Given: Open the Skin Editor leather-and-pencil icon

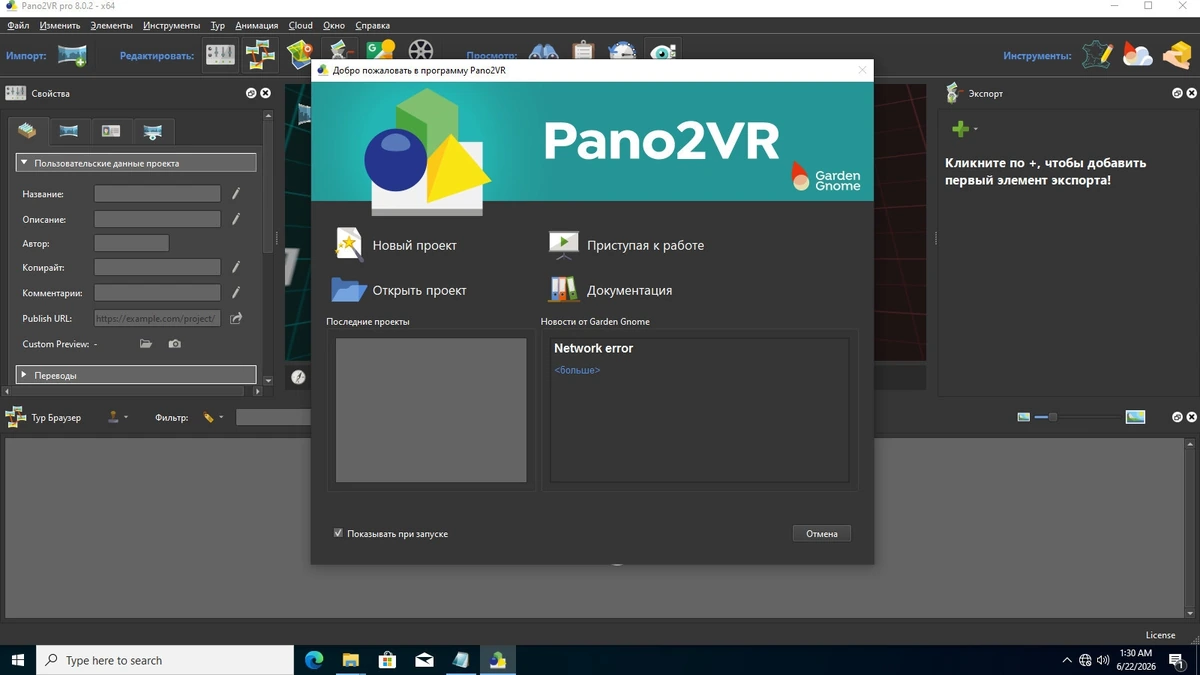Looking at the screenshot, I should click(x=1097, y=55).
